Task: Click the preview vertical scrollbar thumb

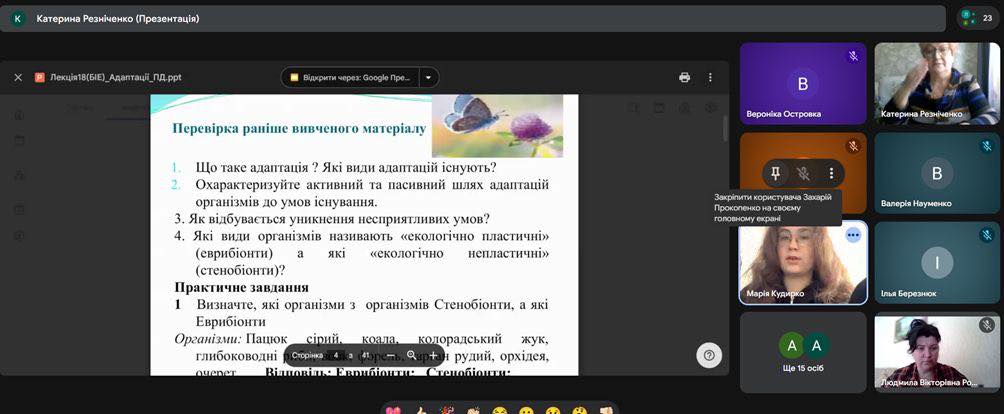Action: pos(725,128)
